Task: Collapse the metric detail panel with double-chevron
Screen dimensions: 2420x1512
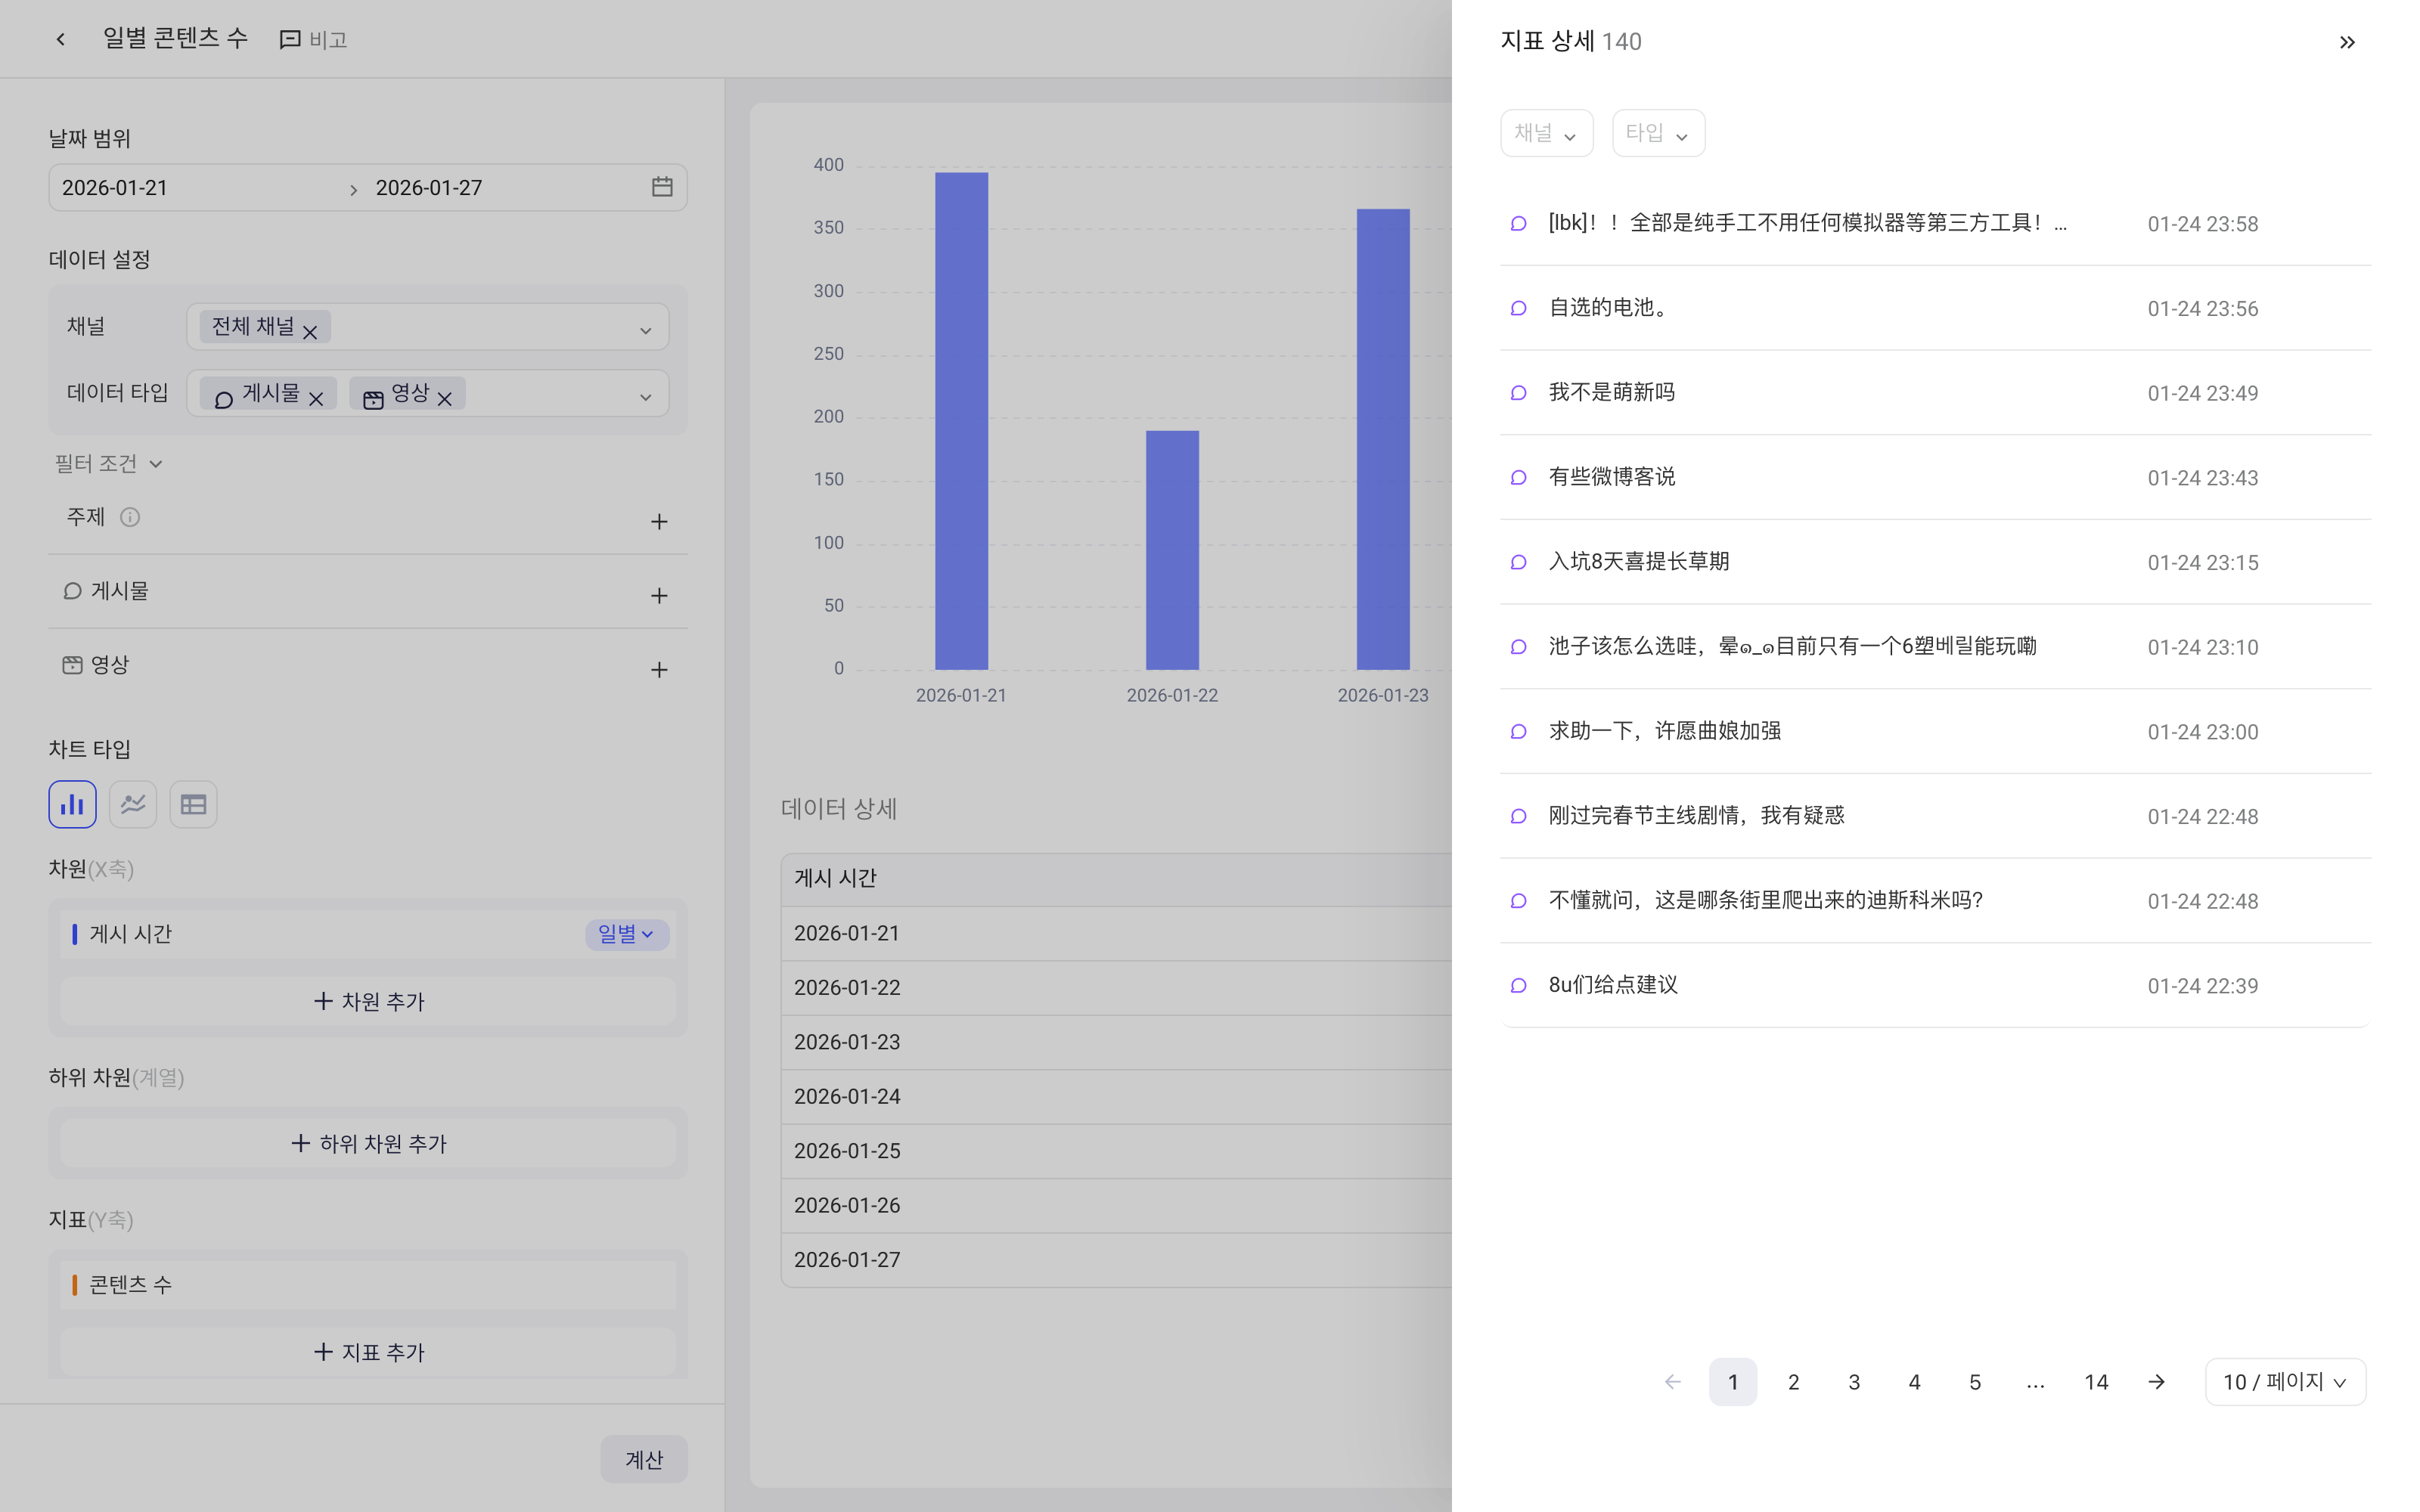Action: pos(2347,42)
